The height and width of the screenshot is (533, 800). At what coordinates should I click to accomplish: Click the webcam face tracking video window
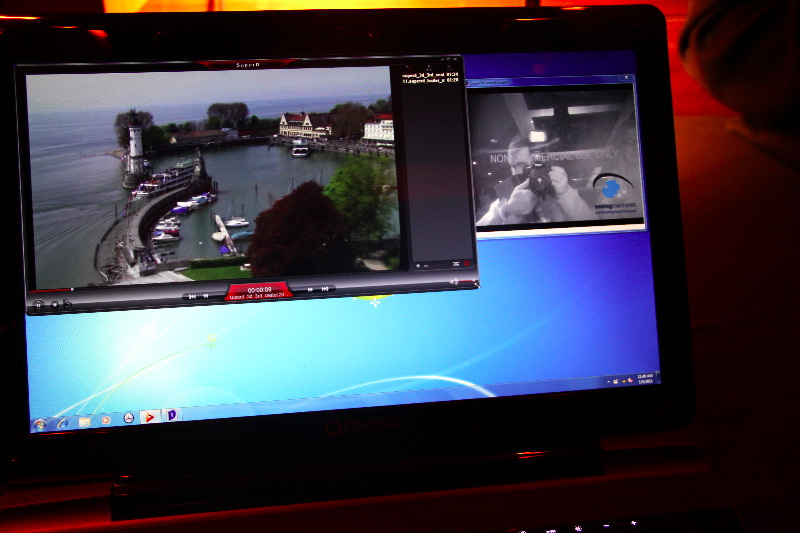(555, 157)
